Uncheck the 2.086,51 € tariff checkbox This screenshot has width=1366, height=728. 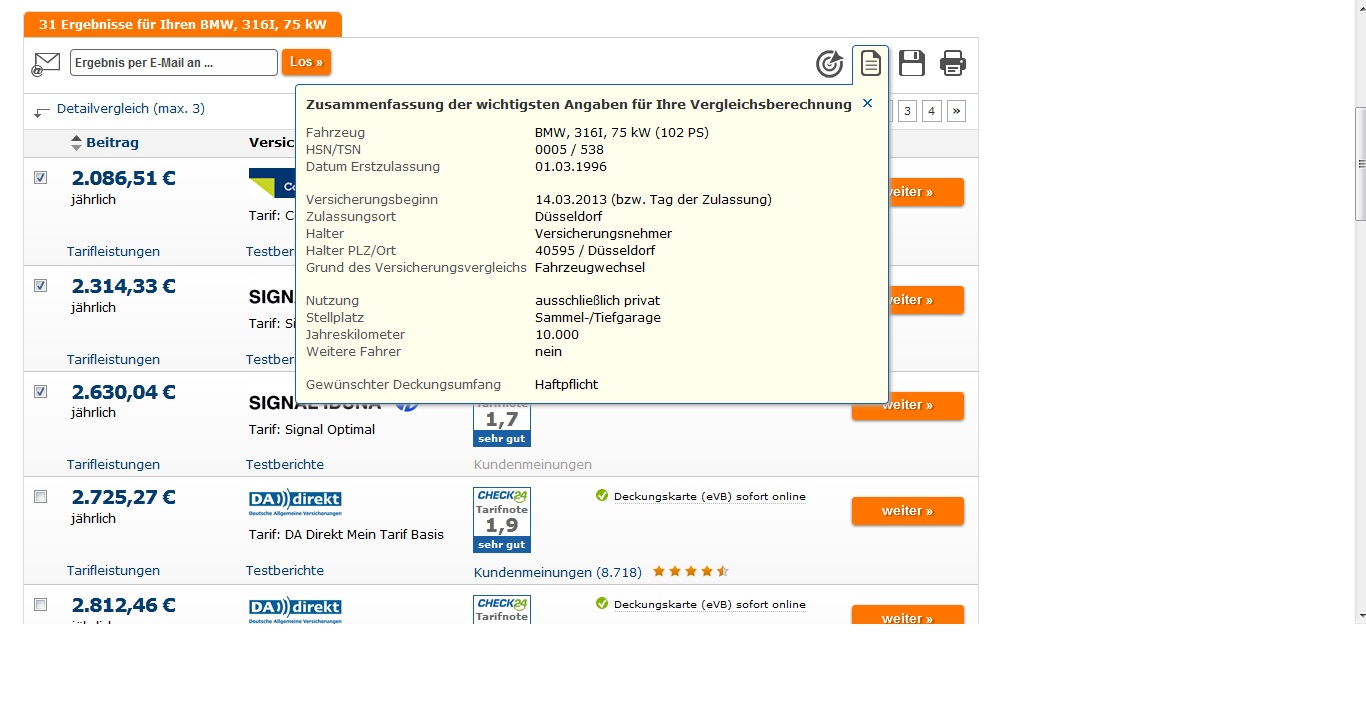41,178
